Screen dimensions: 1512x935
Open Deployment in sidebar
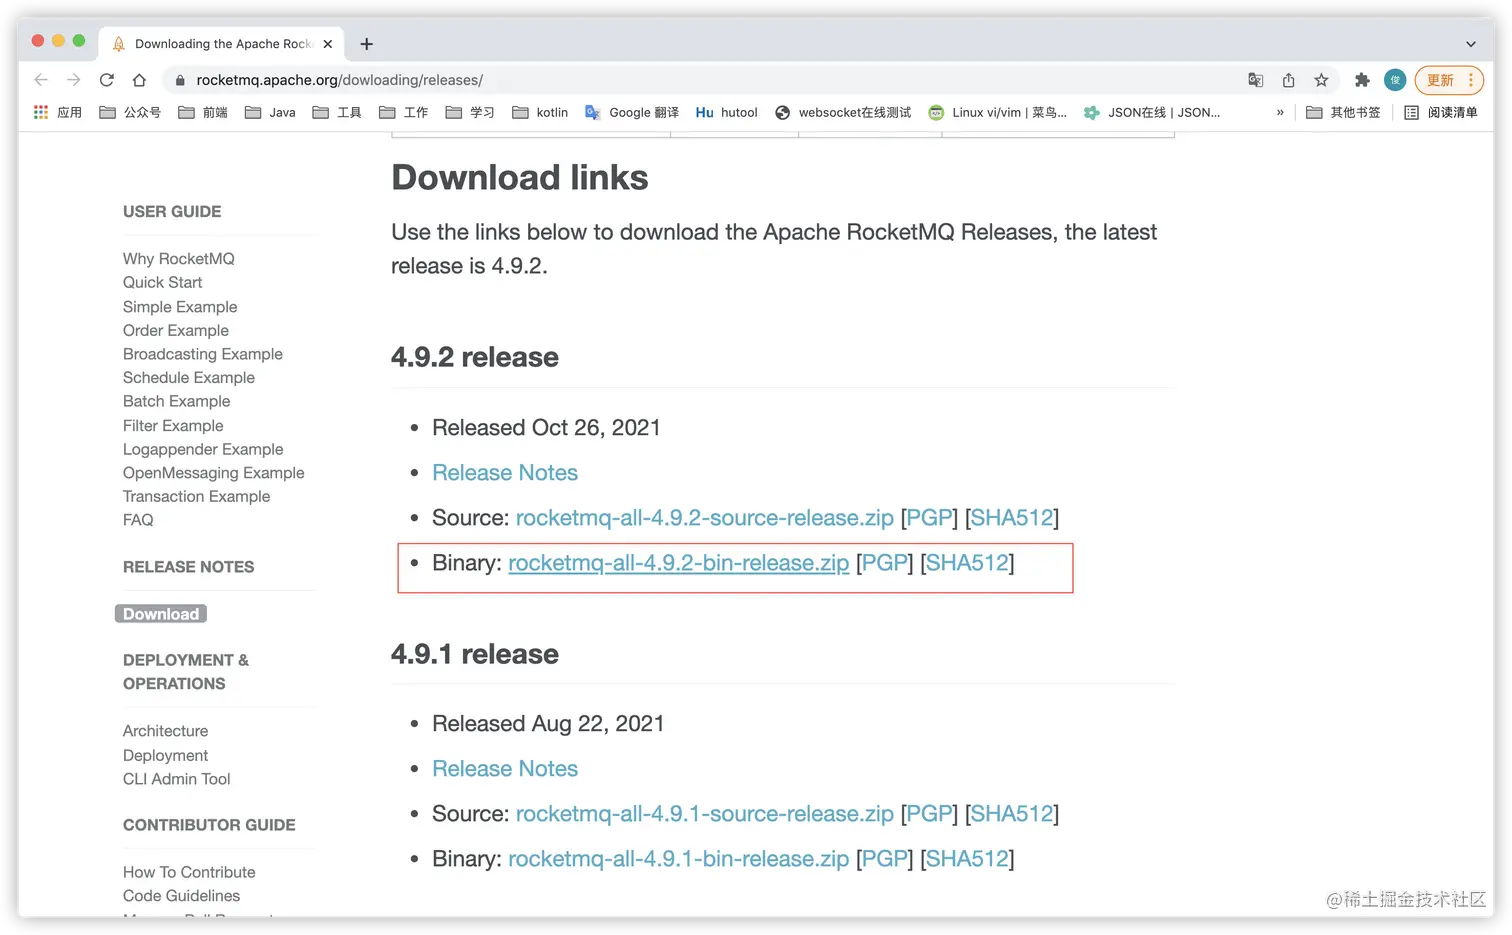pyautogui.click(x=166, y=756)
